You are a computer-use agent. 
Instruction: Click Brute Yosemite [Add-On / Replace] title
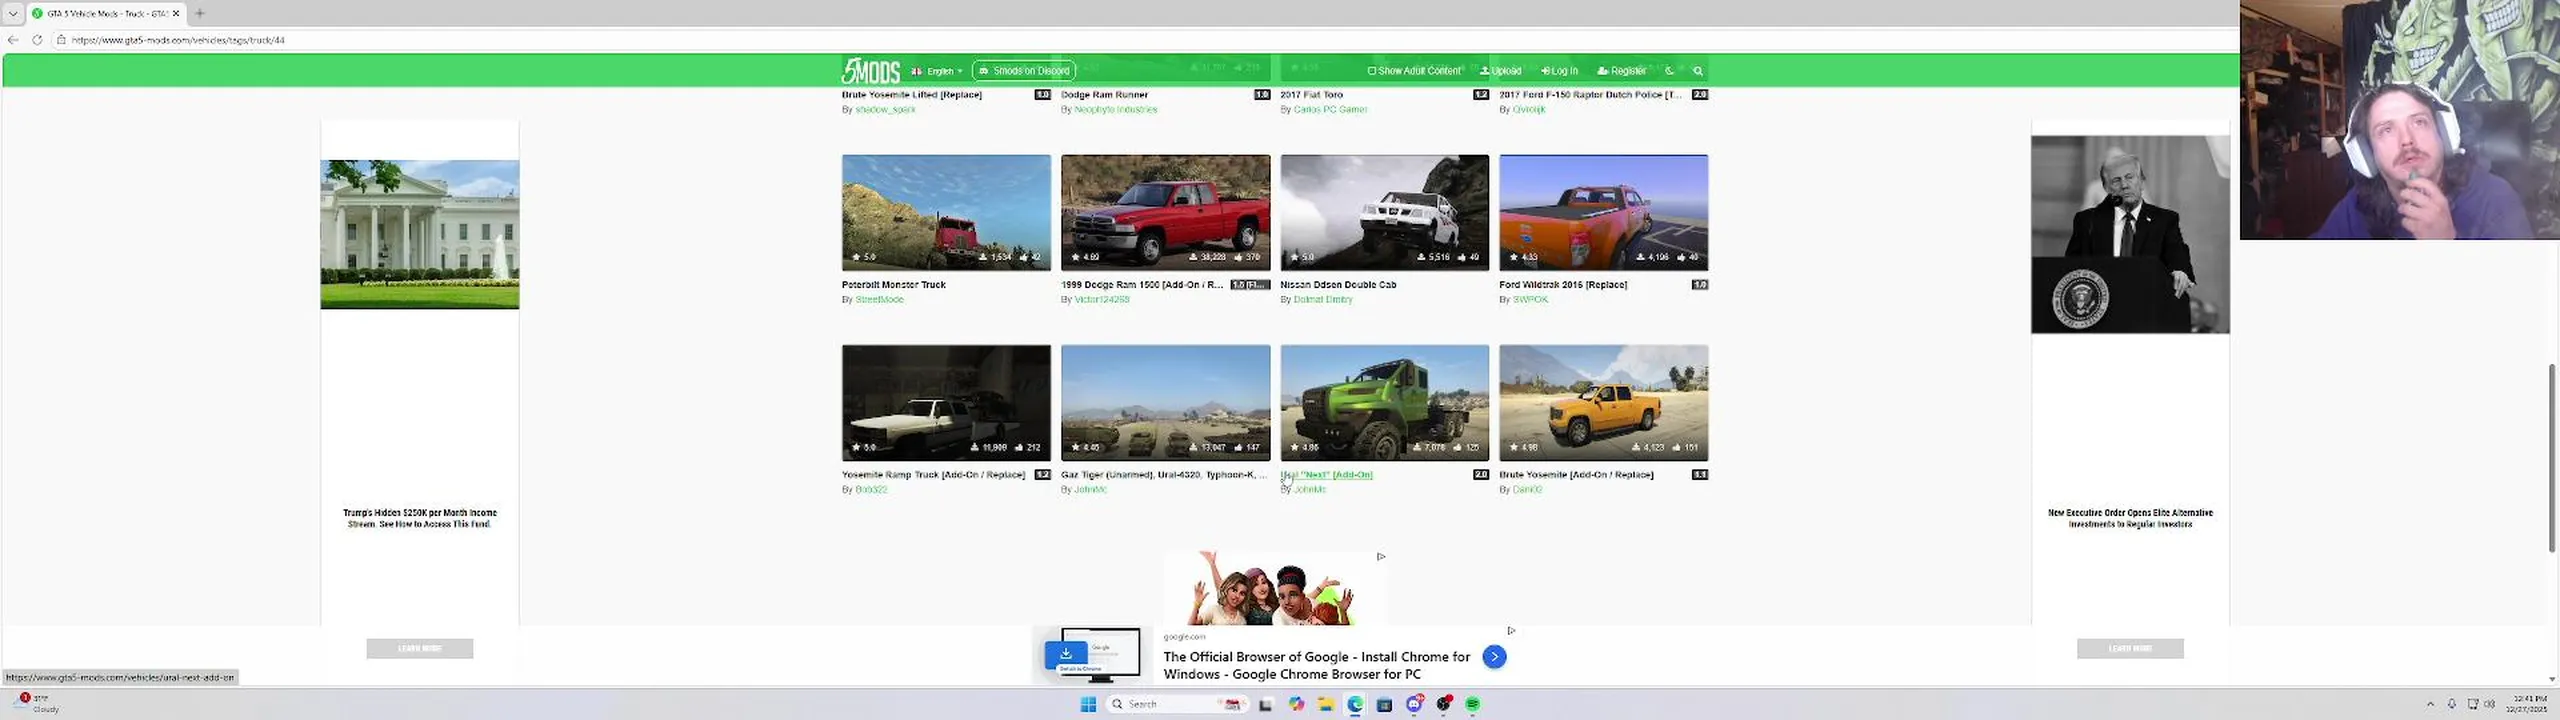(x=1576, y=475)
